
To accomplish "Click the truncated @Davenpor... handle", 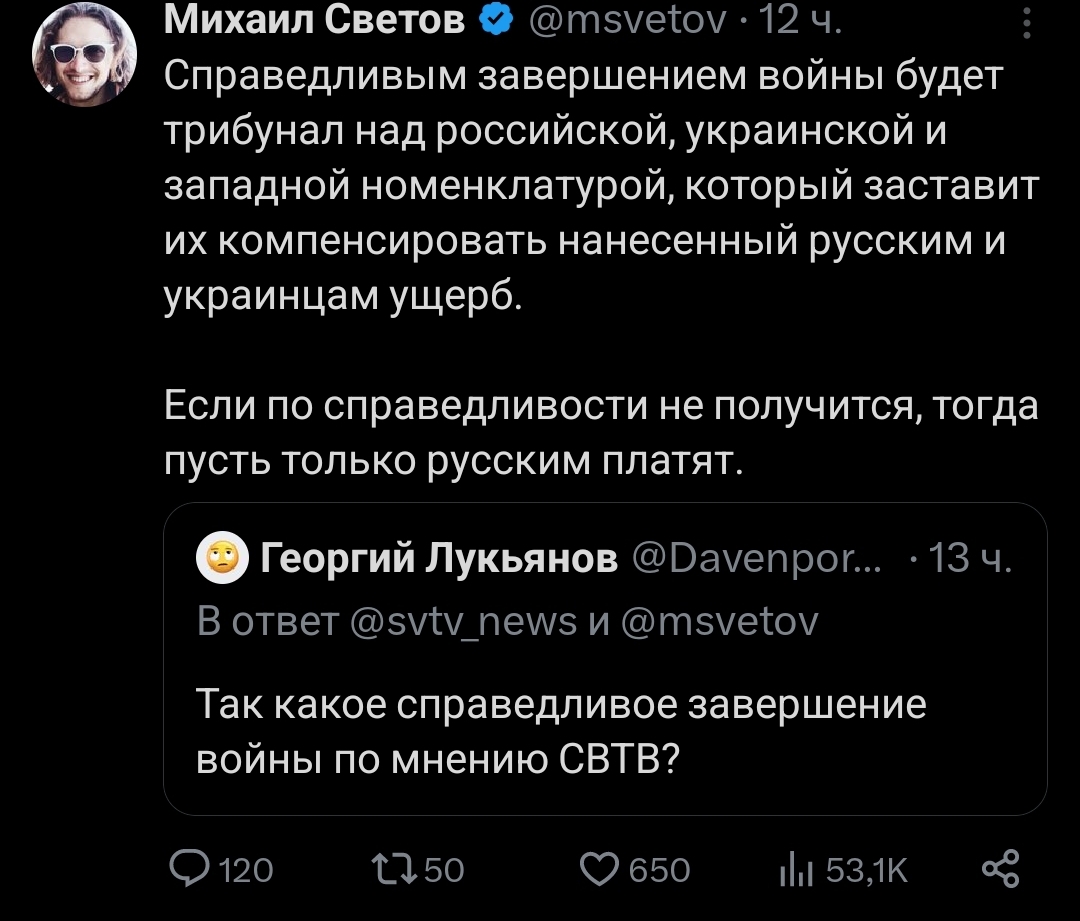I will pos(758,558).
